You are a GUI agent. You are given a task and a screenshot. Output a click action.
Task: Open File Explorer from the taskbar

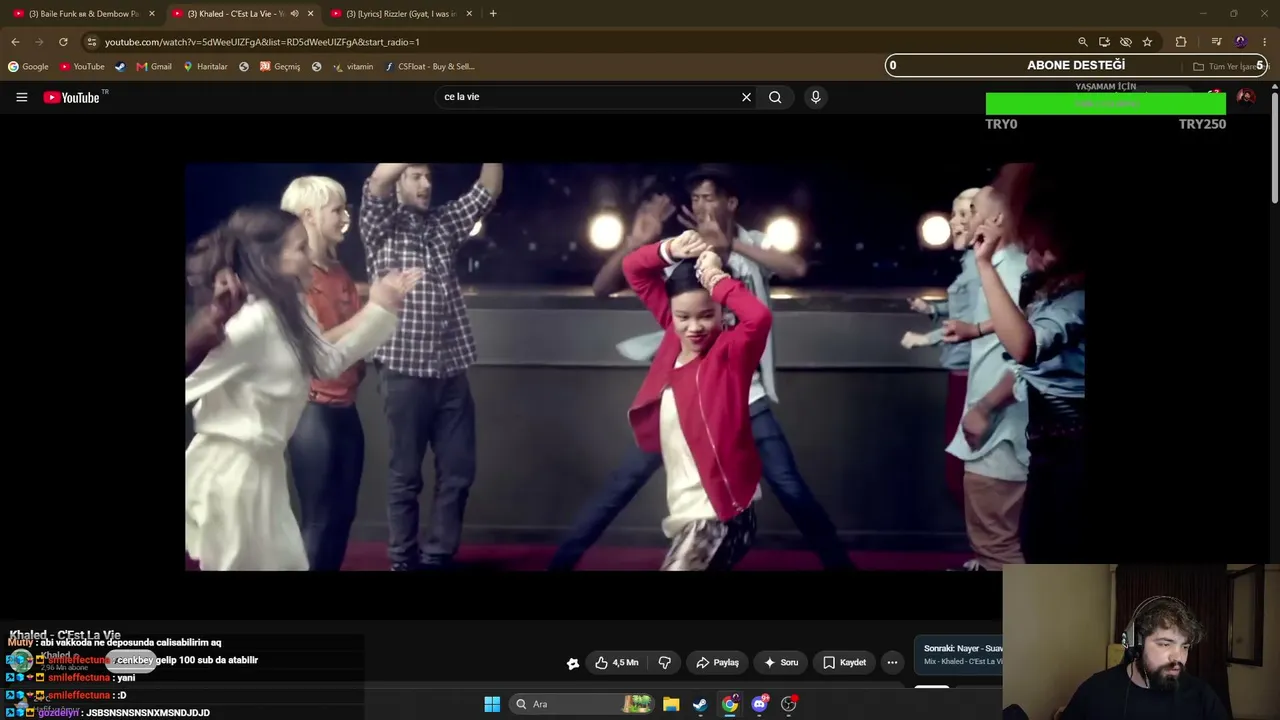coord(671,704)
